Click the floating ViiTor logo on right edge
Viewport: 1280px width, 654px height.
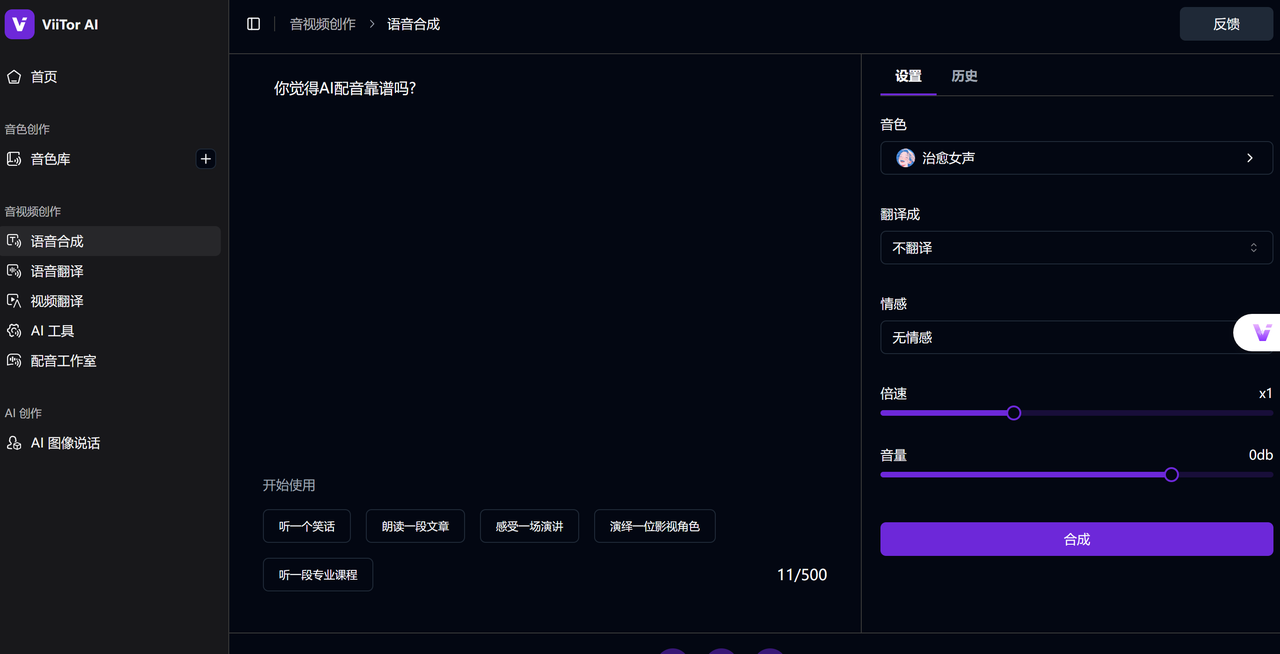click(x=1264, y=332)
